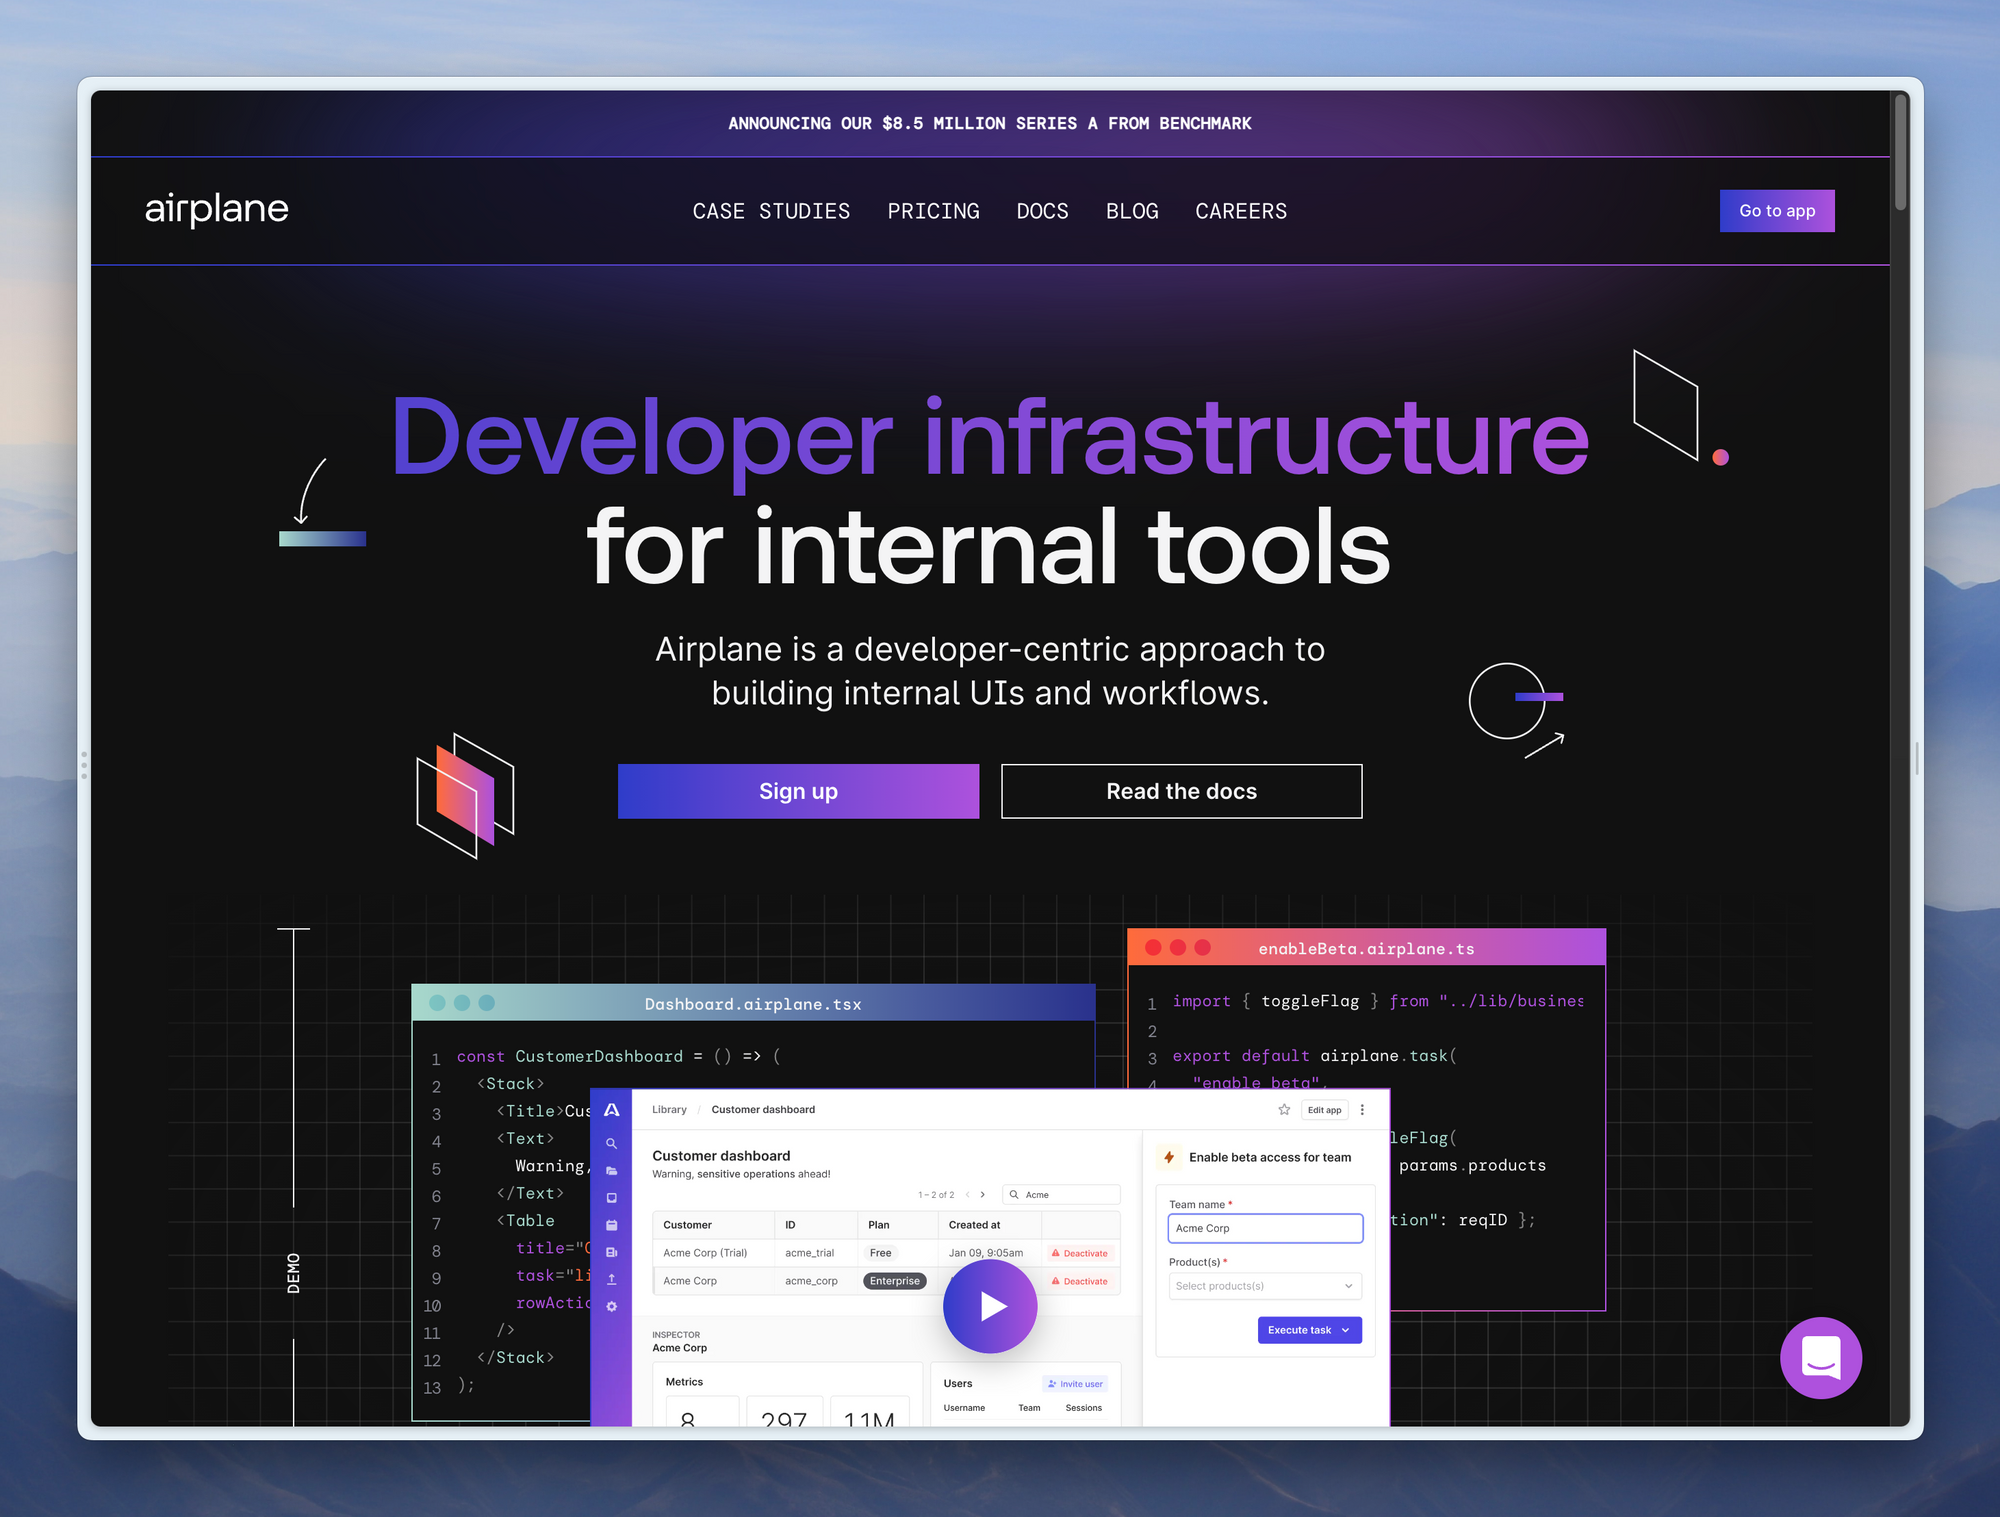
Task: Go to next page of customer table
Action: coord(983,1194)
